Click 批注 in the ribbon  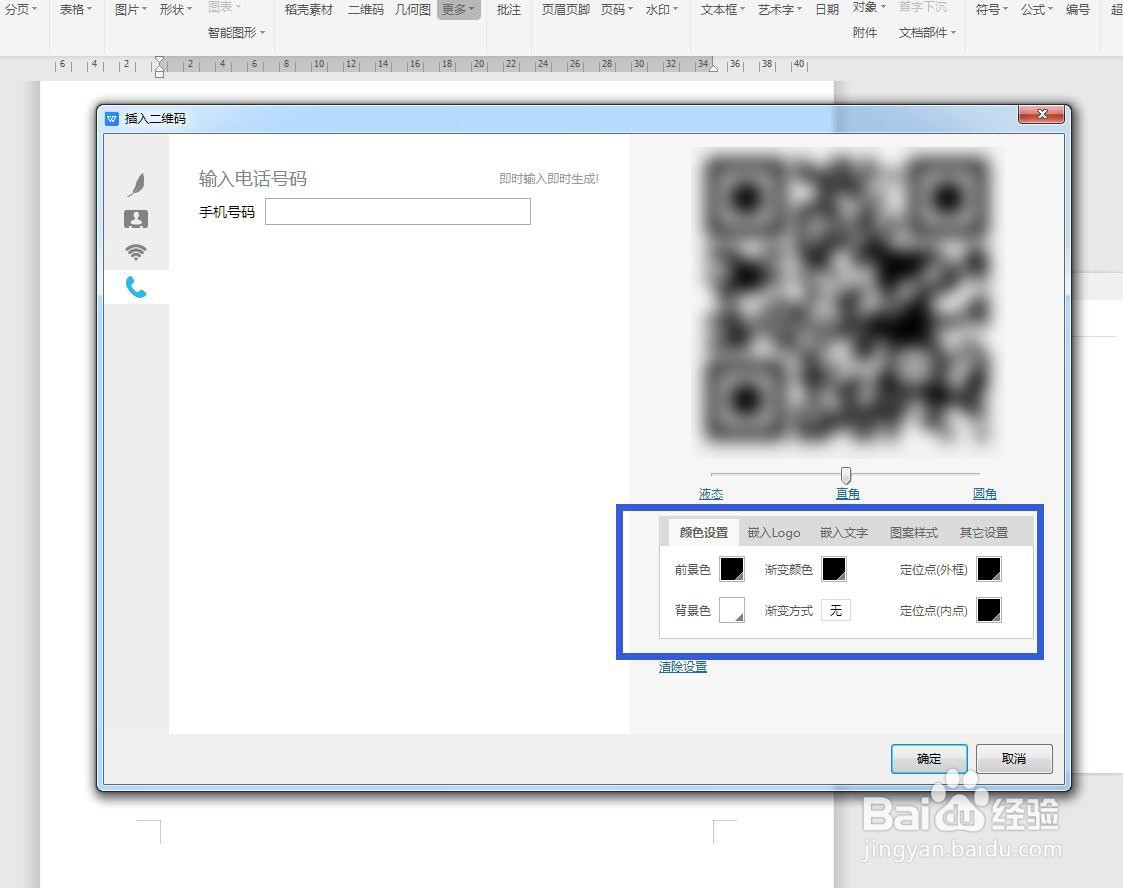(x=509, y=10)
